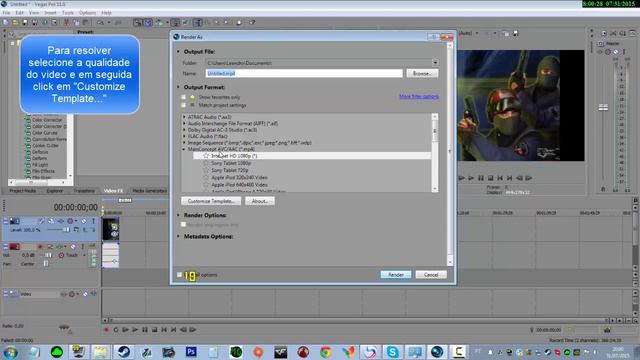Click the output file Name field

(304, 73)
